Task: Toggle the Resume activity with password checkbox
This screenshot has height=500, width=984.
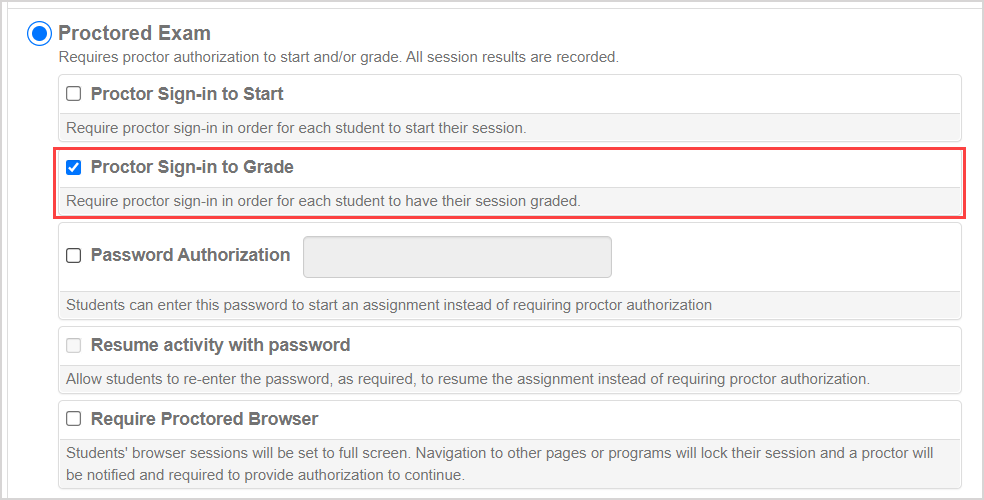Action: [73, 345]
